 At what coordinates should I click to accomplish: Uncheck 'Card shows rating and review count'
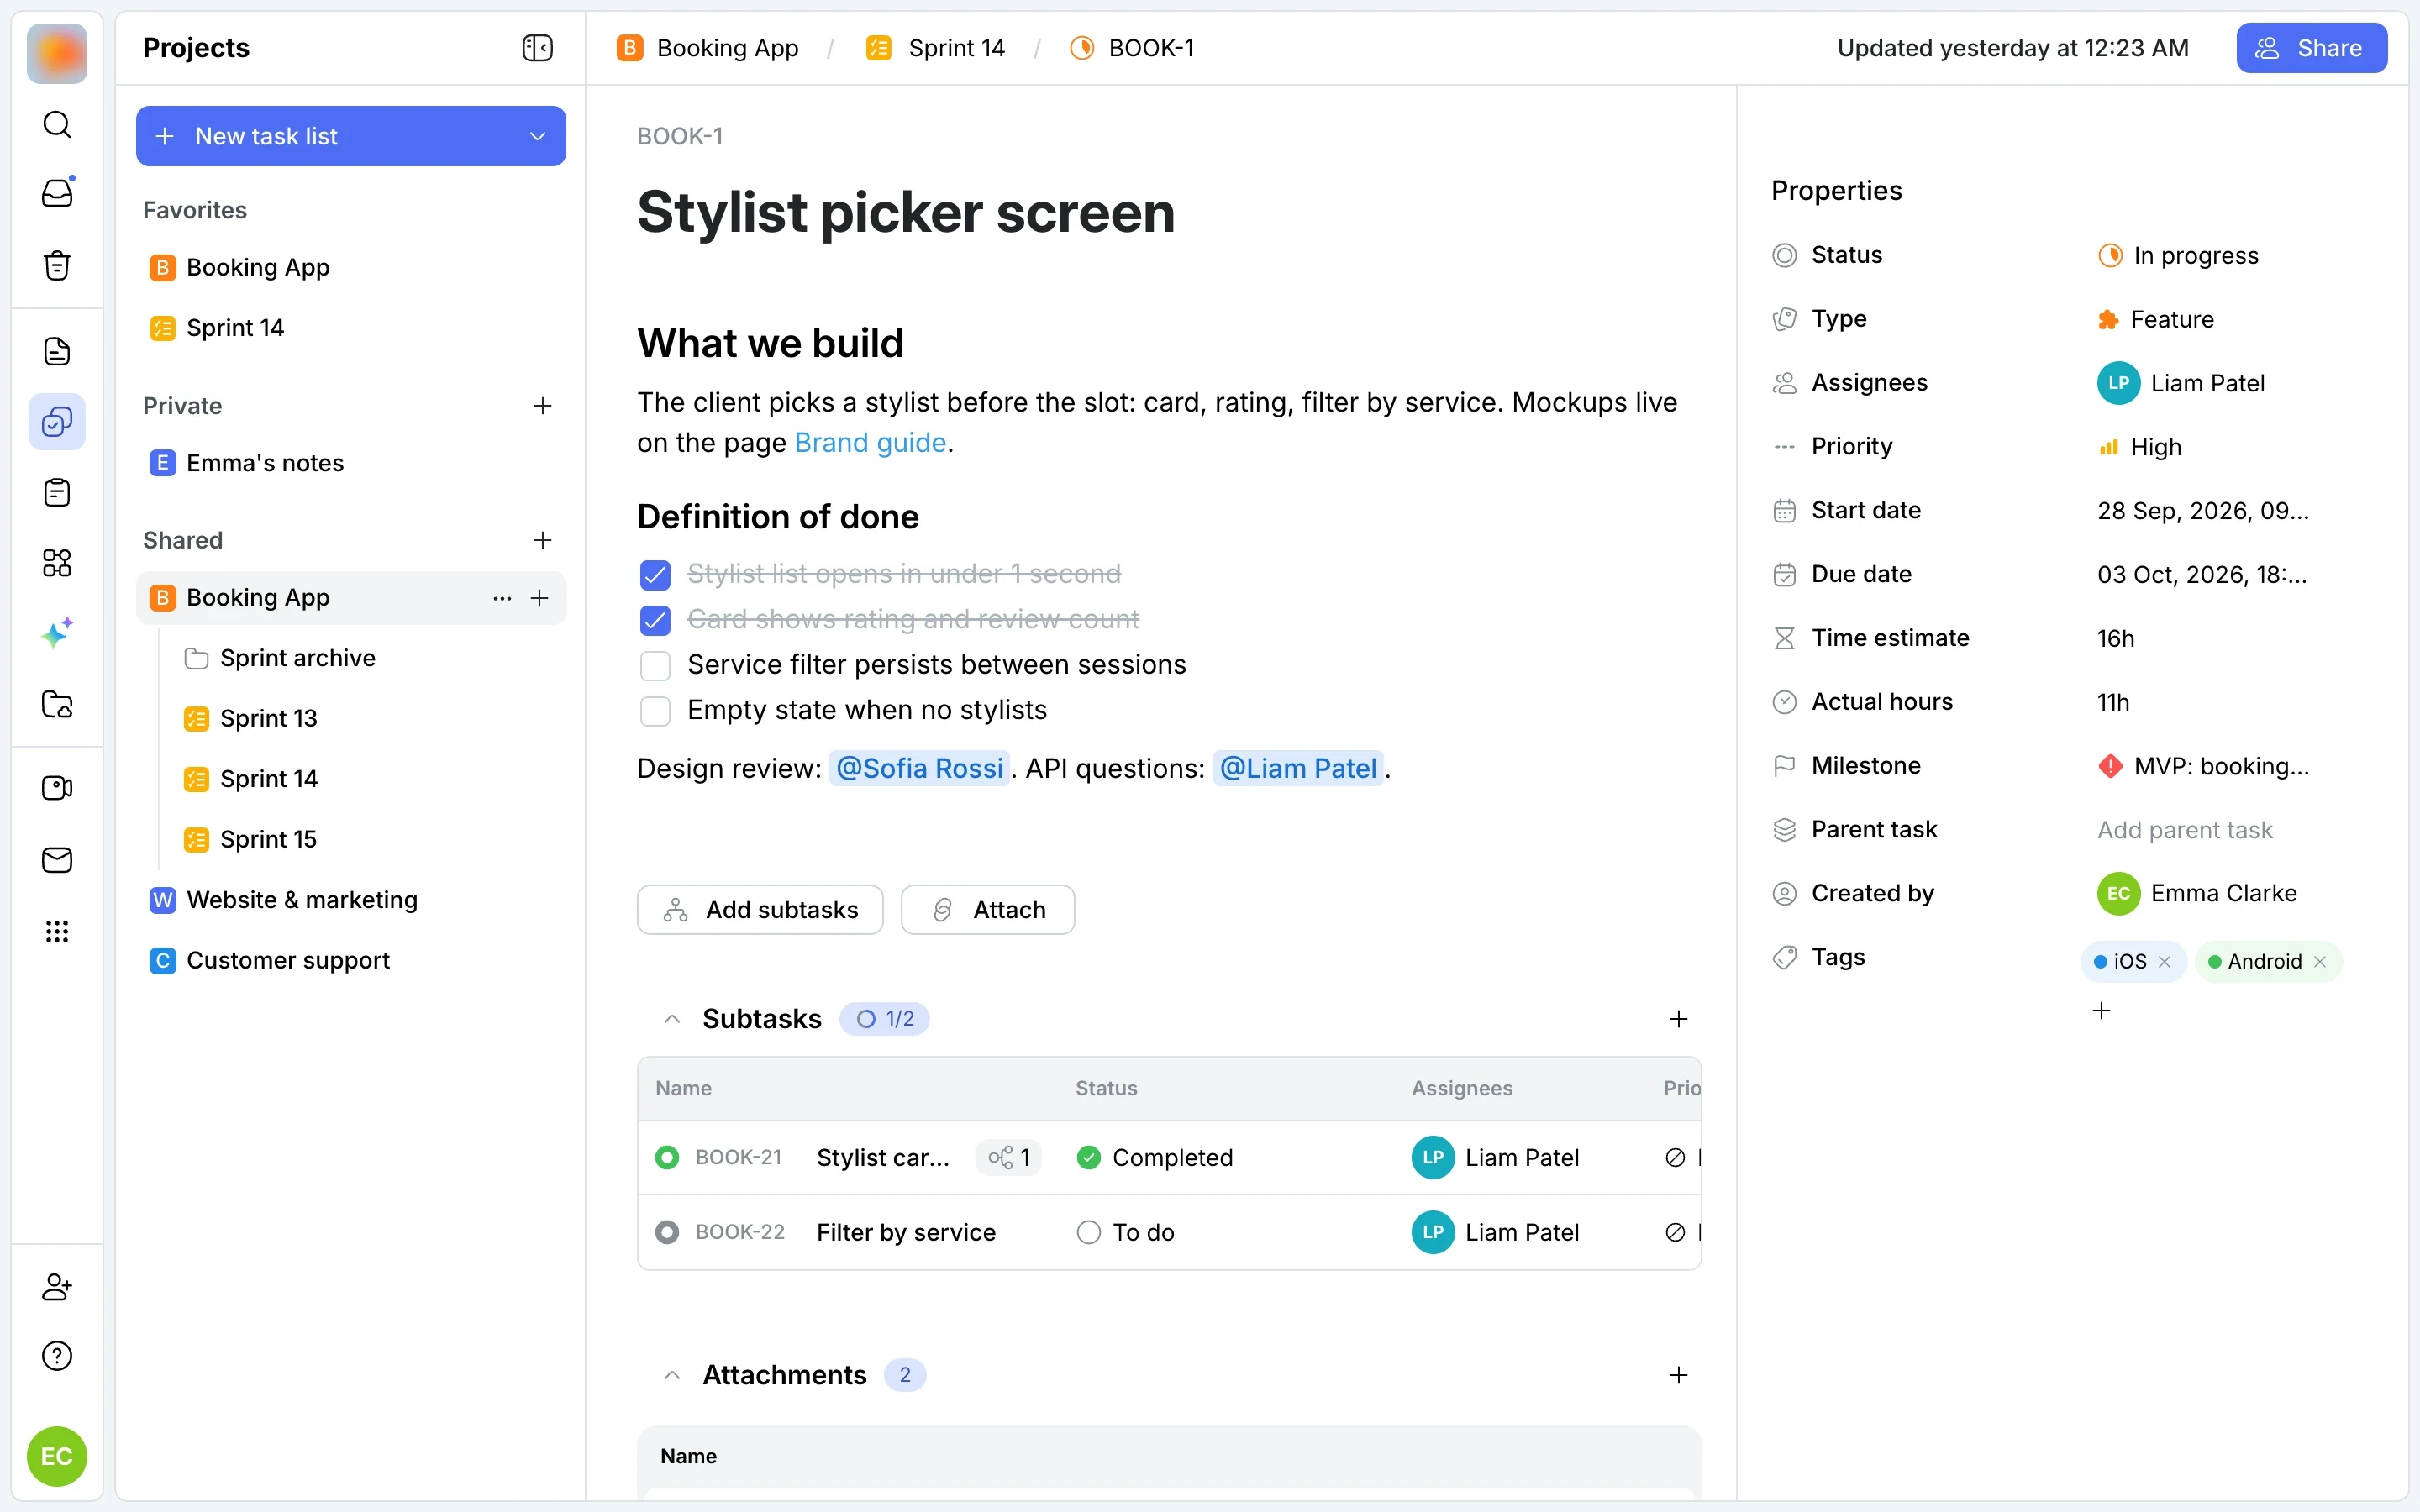pyautogui.click(x=655, y=620)
